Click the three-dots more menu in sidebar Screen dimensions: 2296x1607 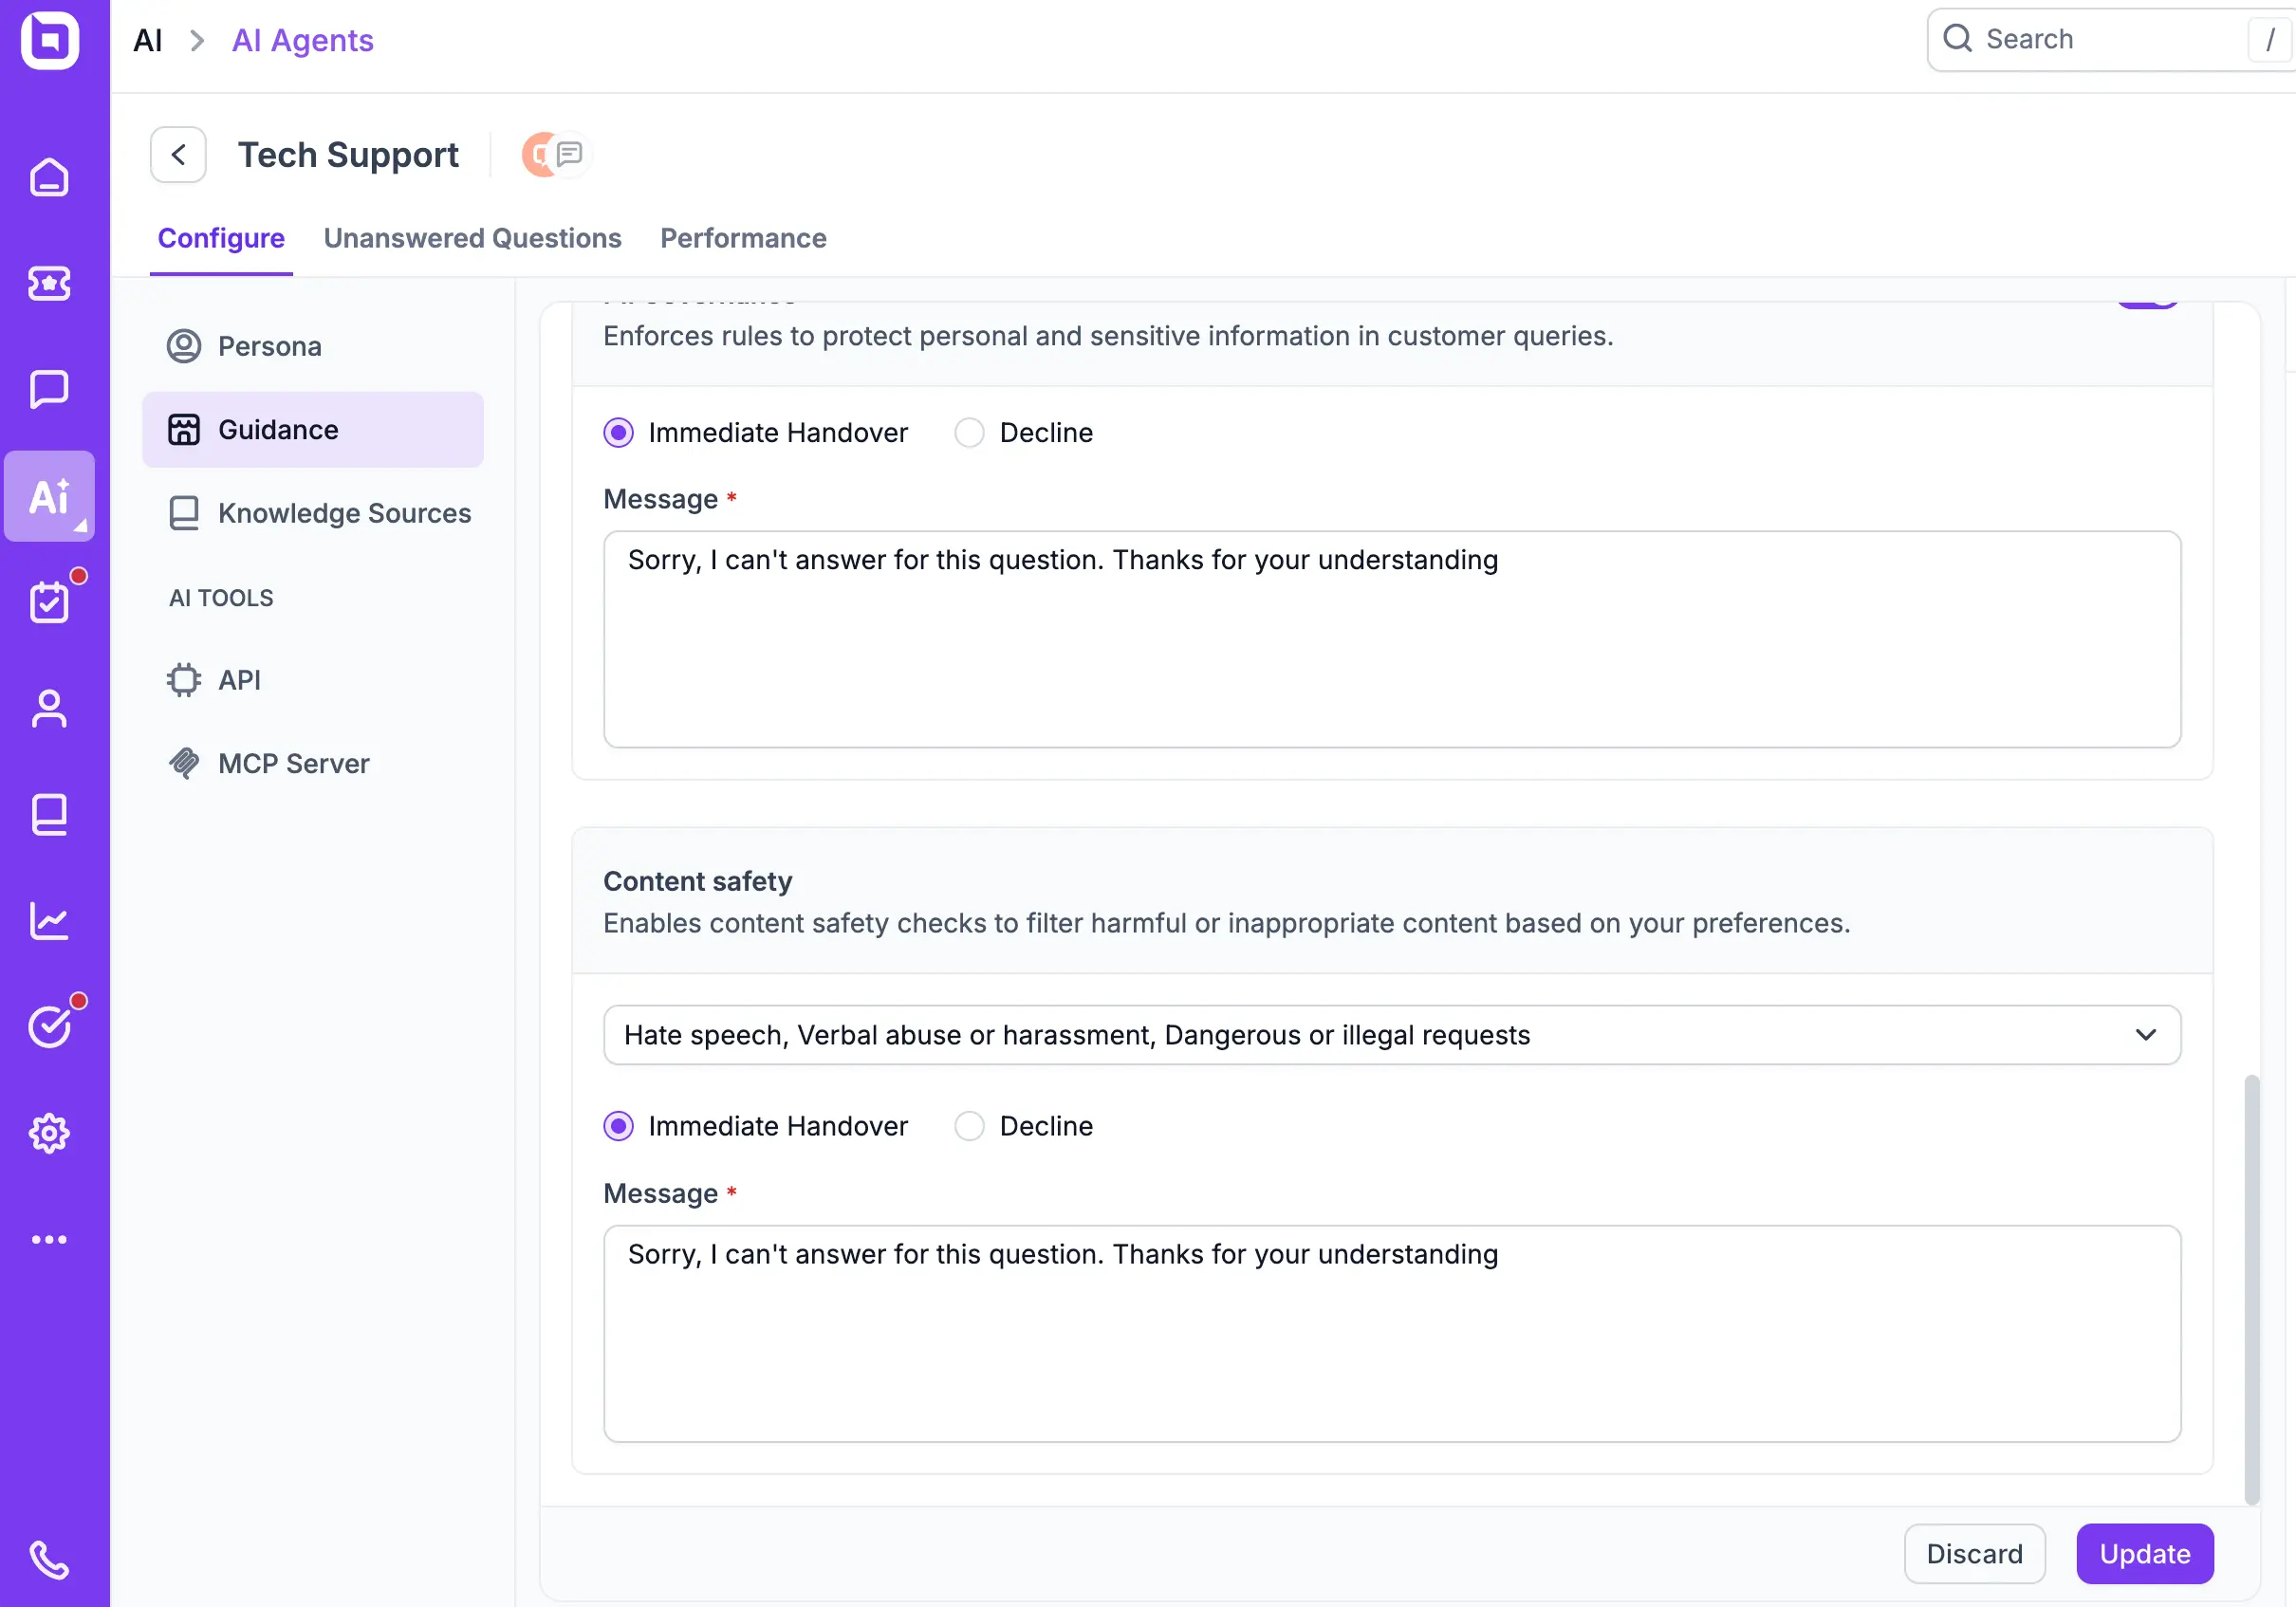pyautogui.click(x=49, y=1240)
